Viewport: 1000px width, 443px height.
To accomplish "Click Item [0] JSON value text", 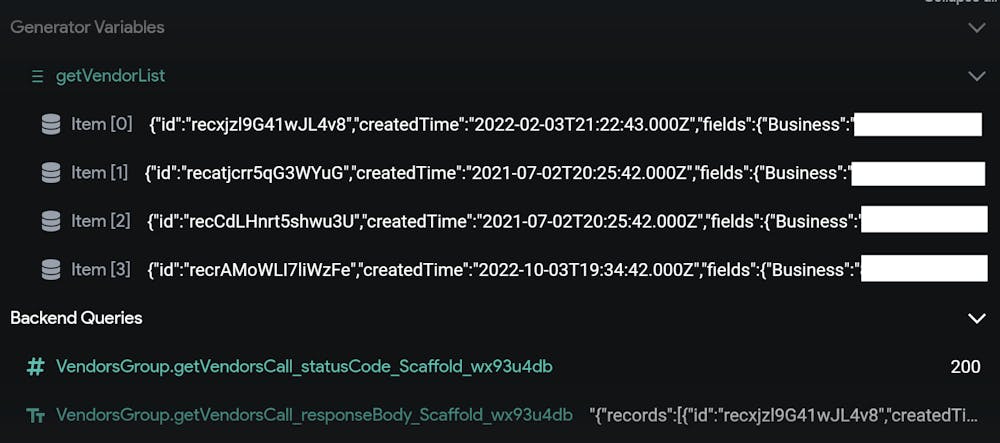I will pos(501,125).
